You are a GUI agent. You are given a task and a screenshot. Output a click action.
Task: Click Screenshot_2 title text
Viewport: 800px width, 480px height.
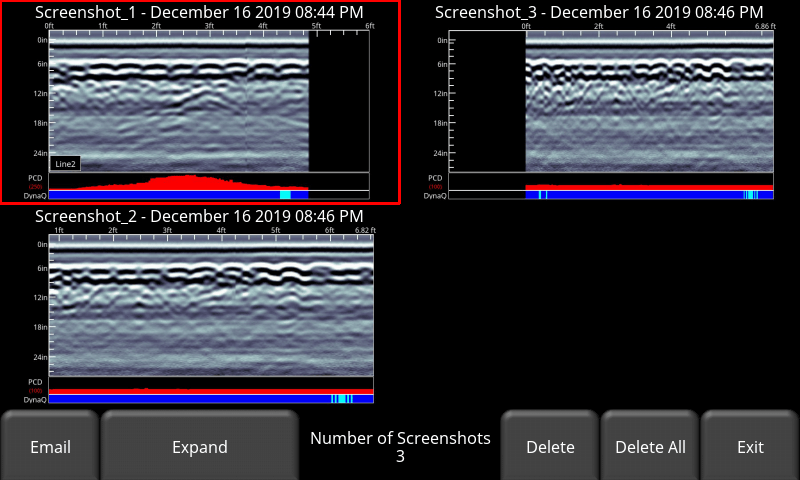tap(199, 216)
